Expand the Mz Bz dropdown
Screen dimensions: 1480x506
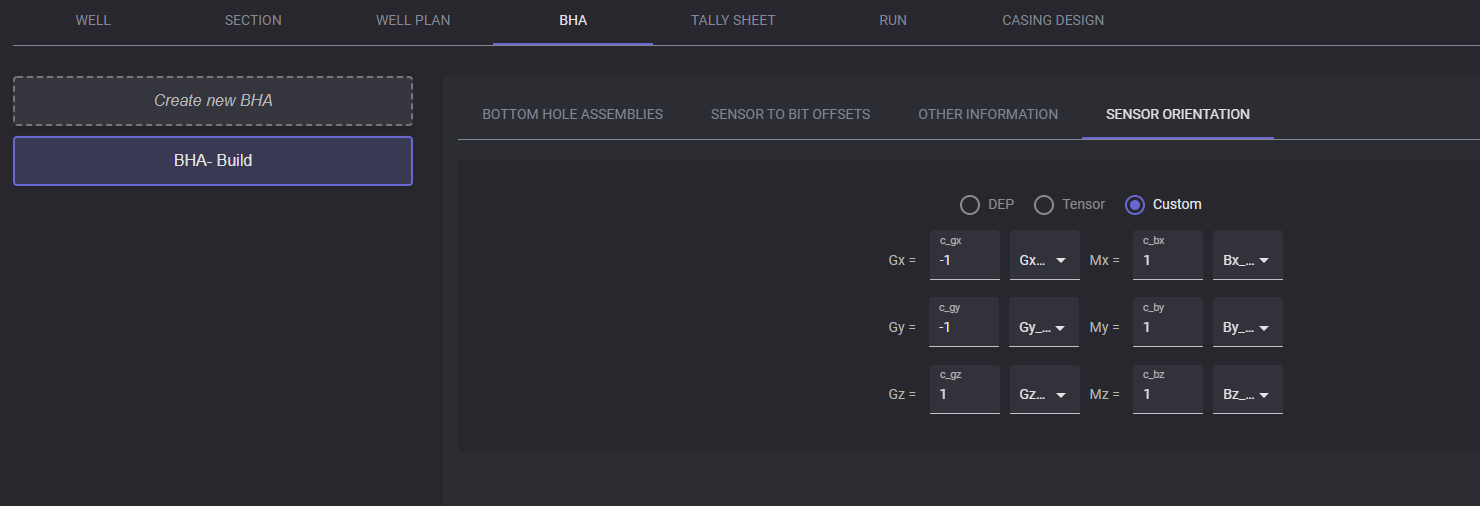tap(1248, 394)
